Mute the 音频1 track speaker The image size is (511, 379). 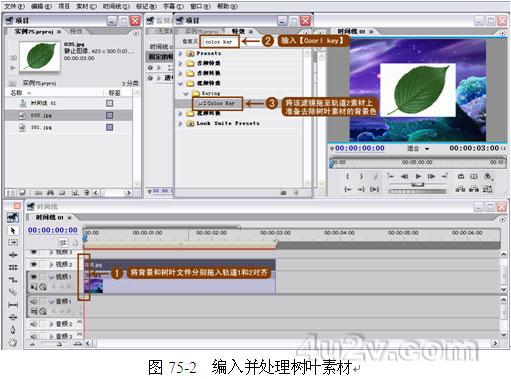(x=34, y=301)
